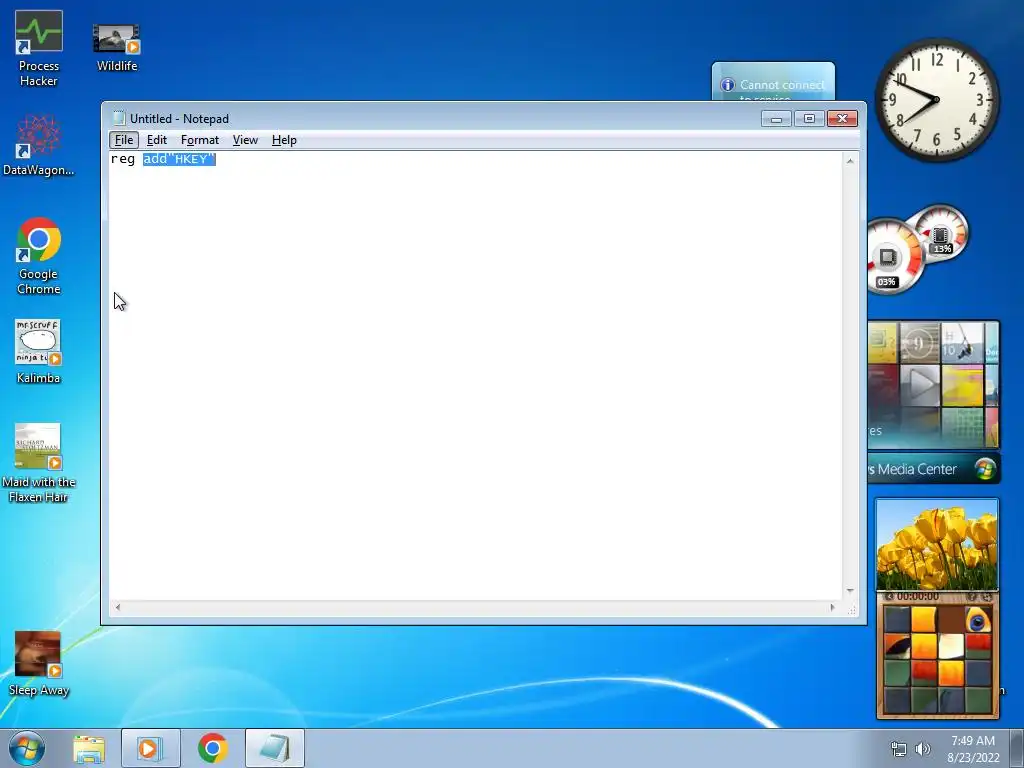The width and height of the screenshot is (1024, 768).
Task: Click the Notepad title bar icon
Action: coord(119,118)
